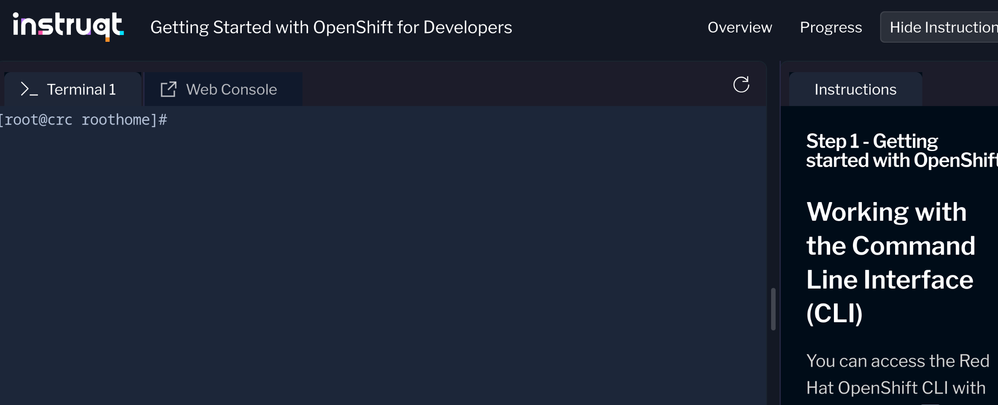Click the Instruqt logo
The width and height of the screenshot is (998, 405).
point(68,26)
